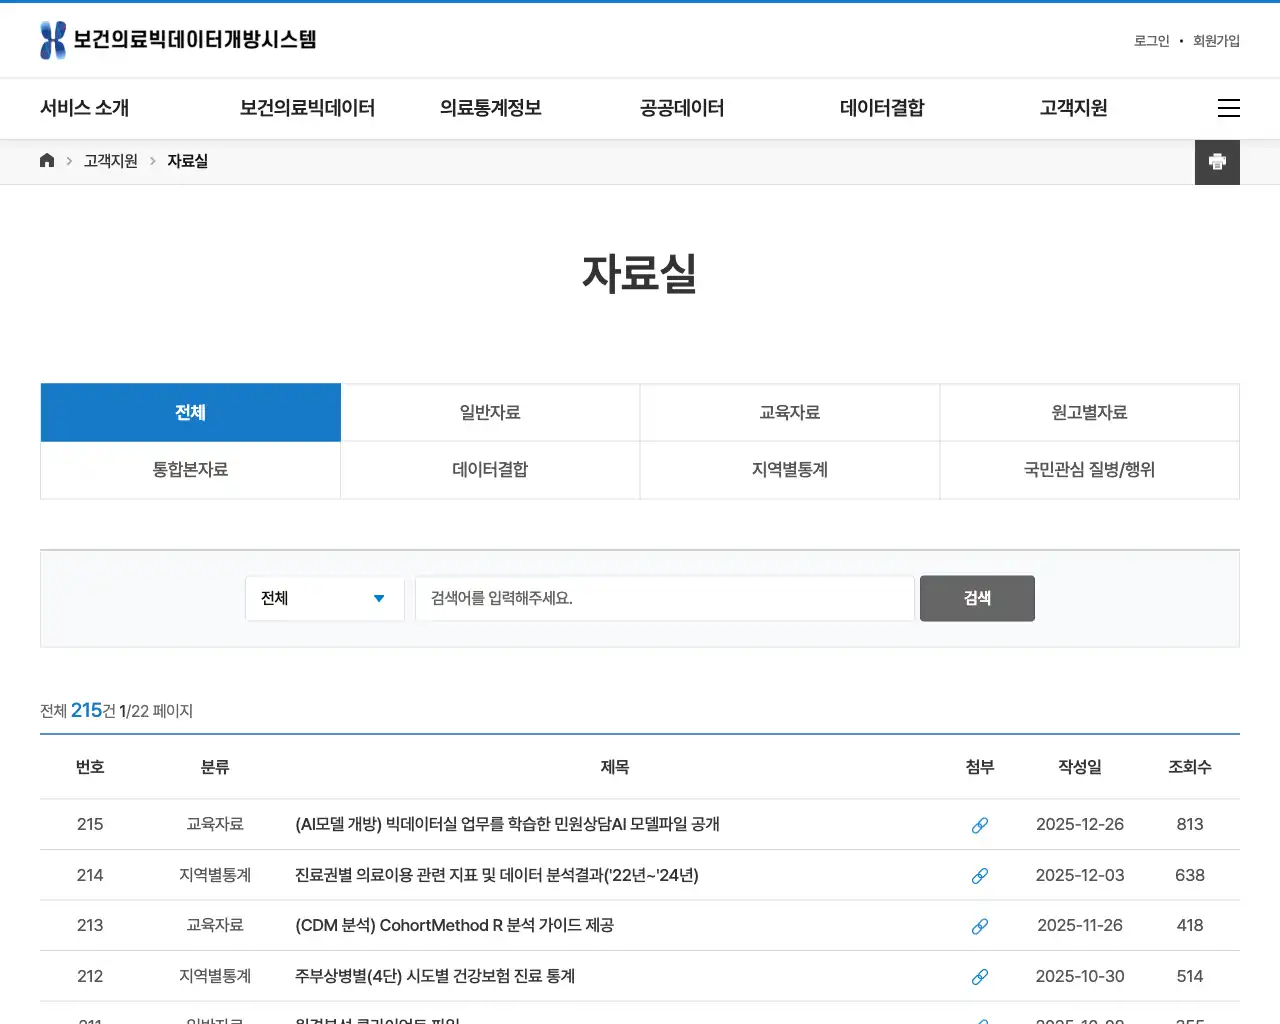Click the 자료실 page heading

[x=640, y=274]
